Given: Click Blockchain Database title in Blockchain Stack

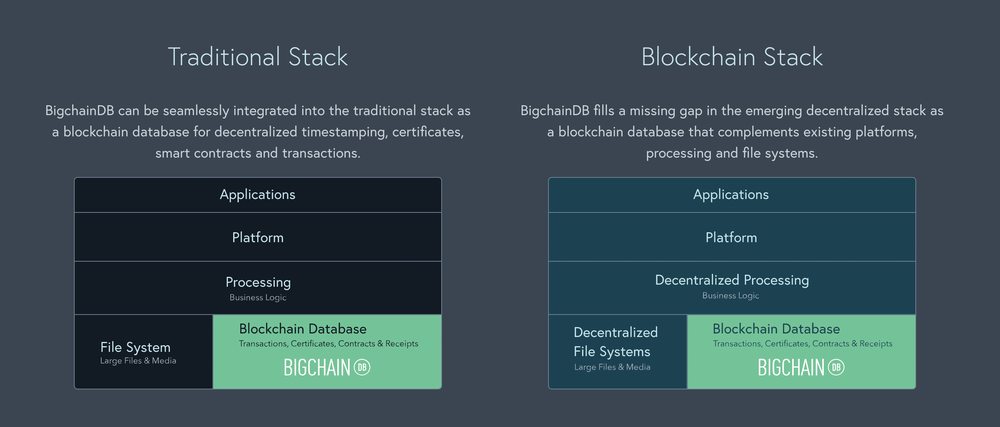Looking at the screenshot, I should pos(777,329).
